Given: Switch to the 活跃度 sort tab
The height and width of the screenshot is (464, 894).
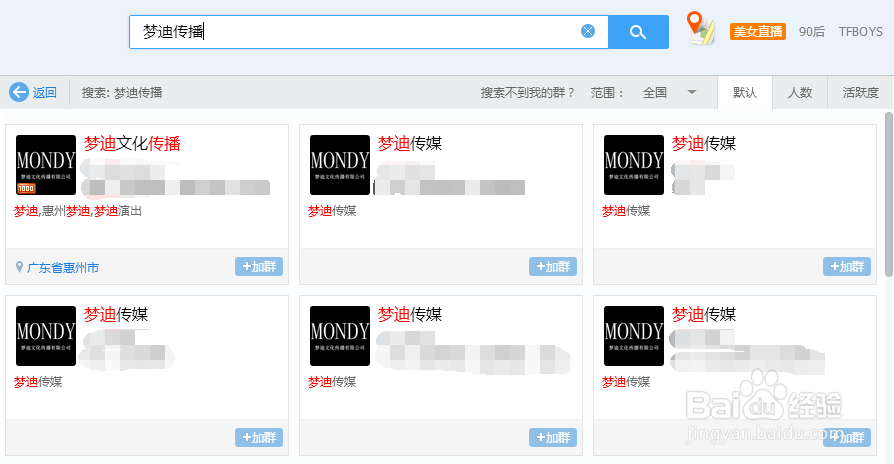Looking at the screenshot, I should point(860,92).
